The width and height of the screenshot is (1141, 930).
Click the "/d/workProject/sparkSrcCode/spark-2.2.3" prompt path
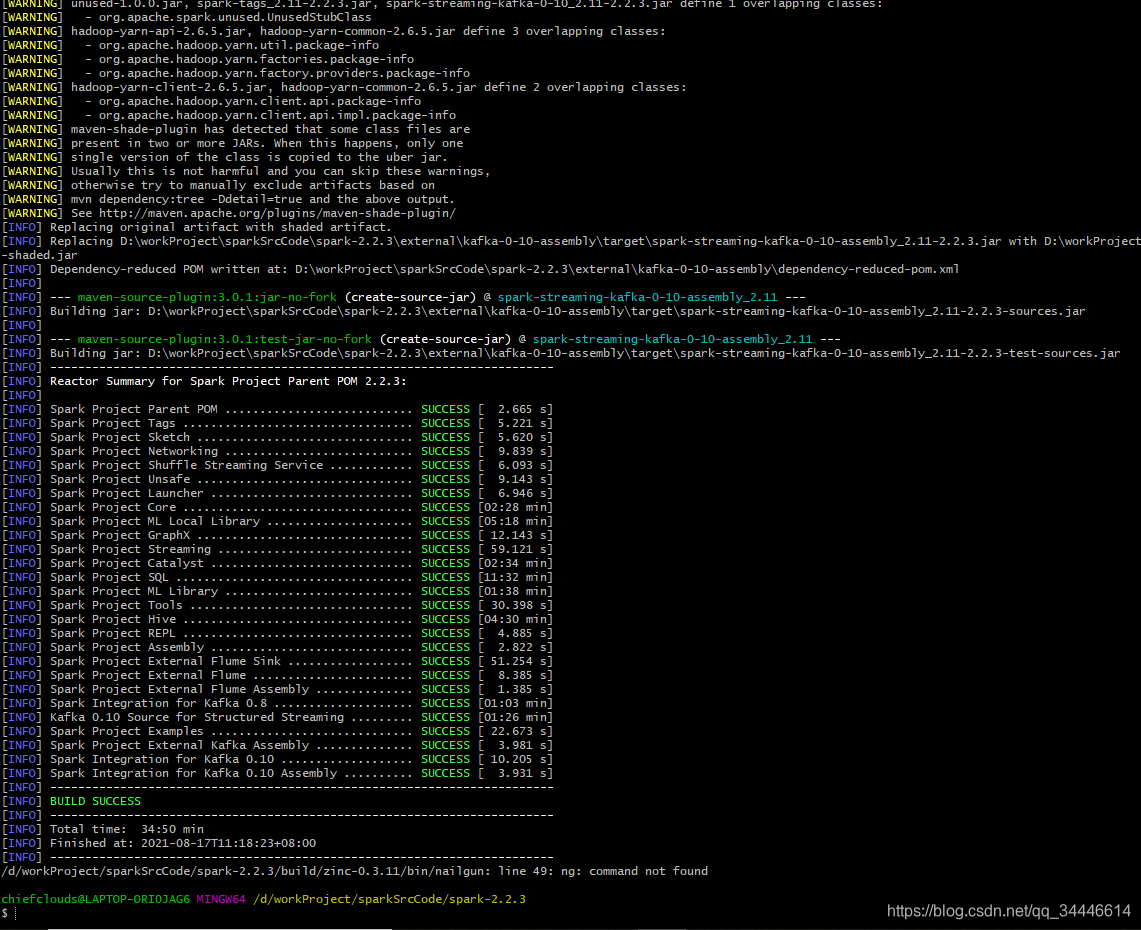tap(389, 899)
